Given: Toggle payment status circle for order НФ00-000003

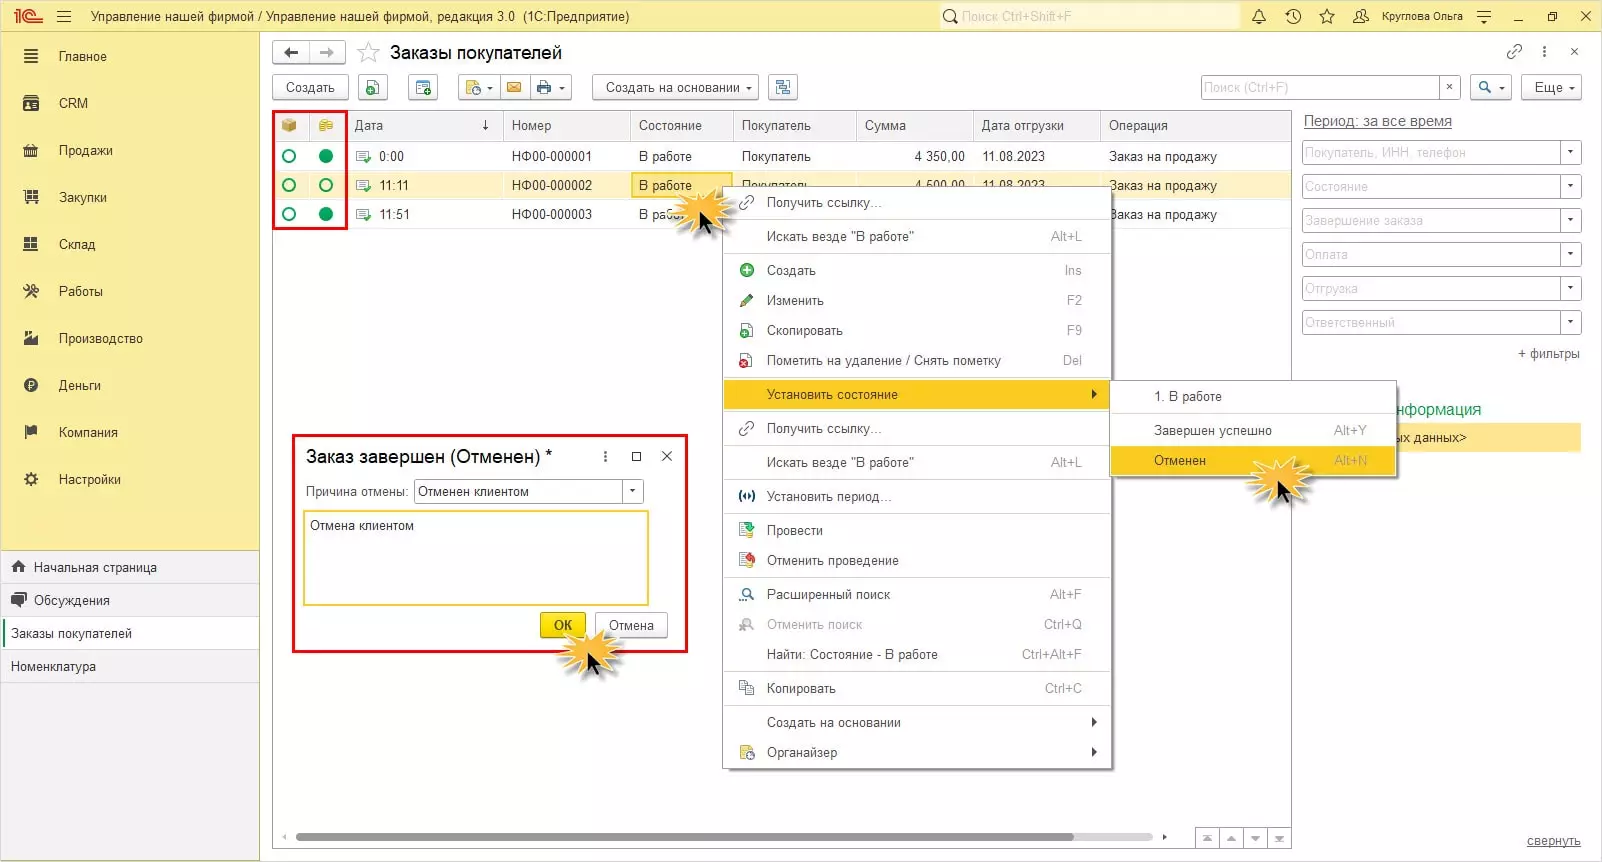Looking at the screenshot, I should point(326,214).
